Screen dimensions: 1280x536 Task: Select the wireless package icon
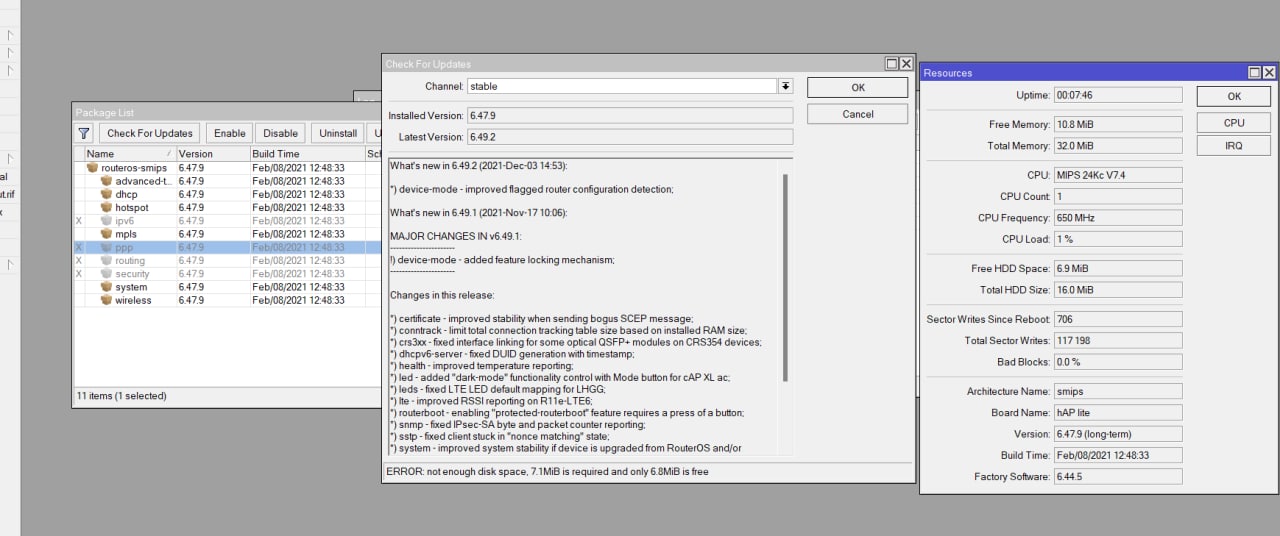[106, 300]
